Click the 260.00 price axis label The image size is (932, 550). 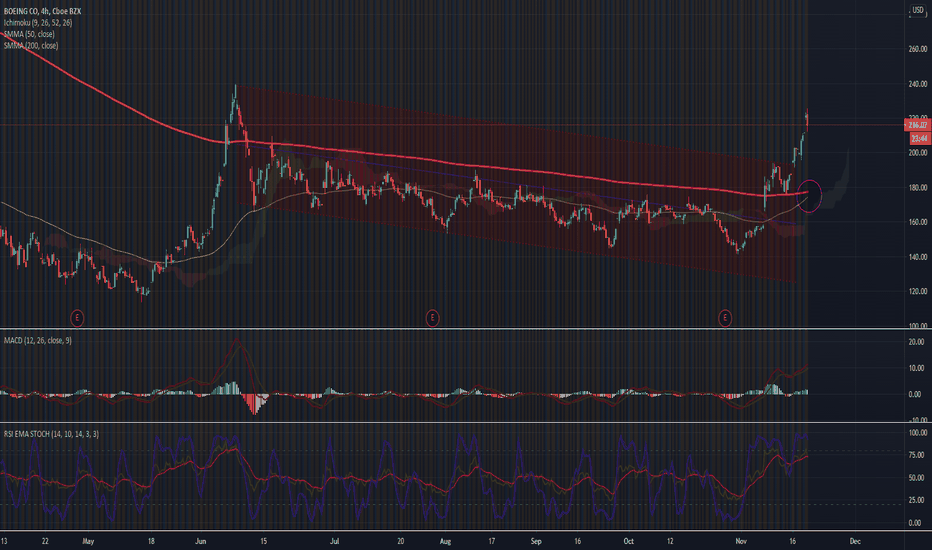pyautogui.click(x=918, y=49)
